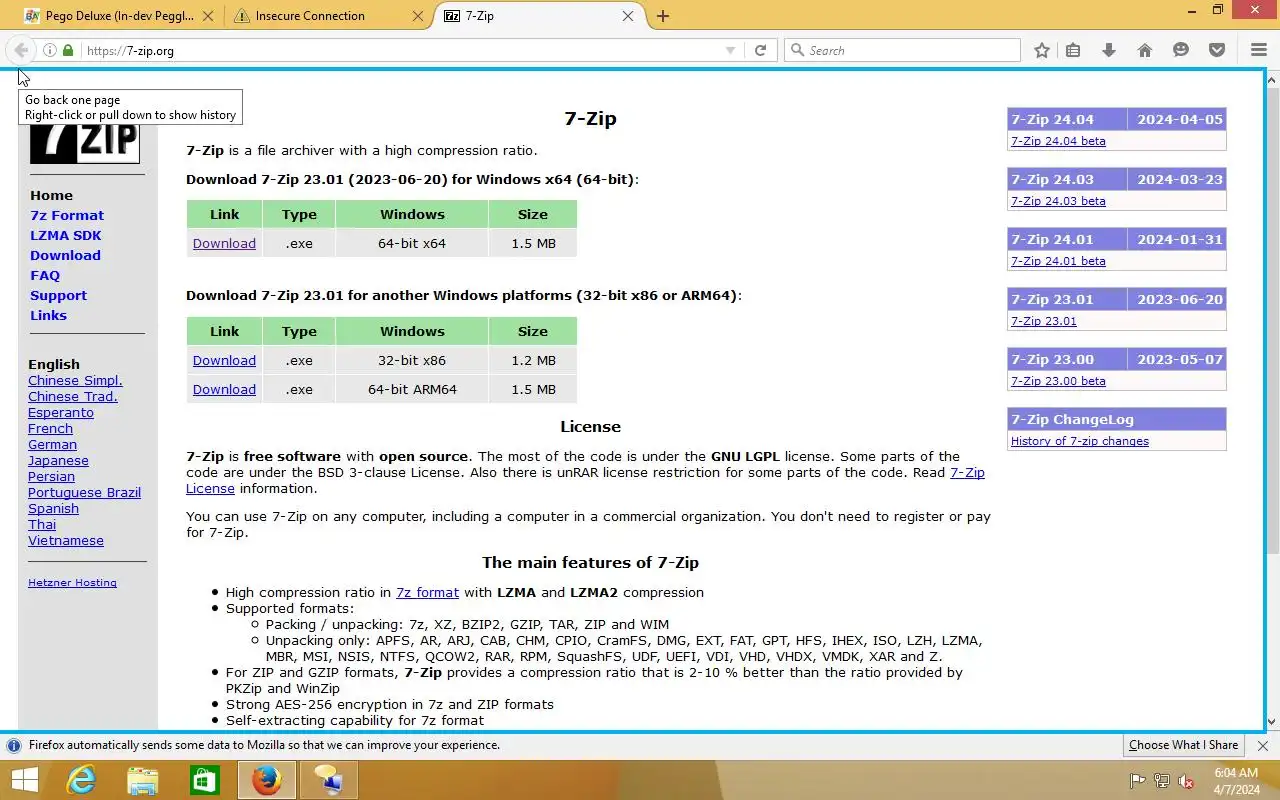Show bookmarks list icon
Screen dimensions: 1280x800
[x=1073, y=50]
